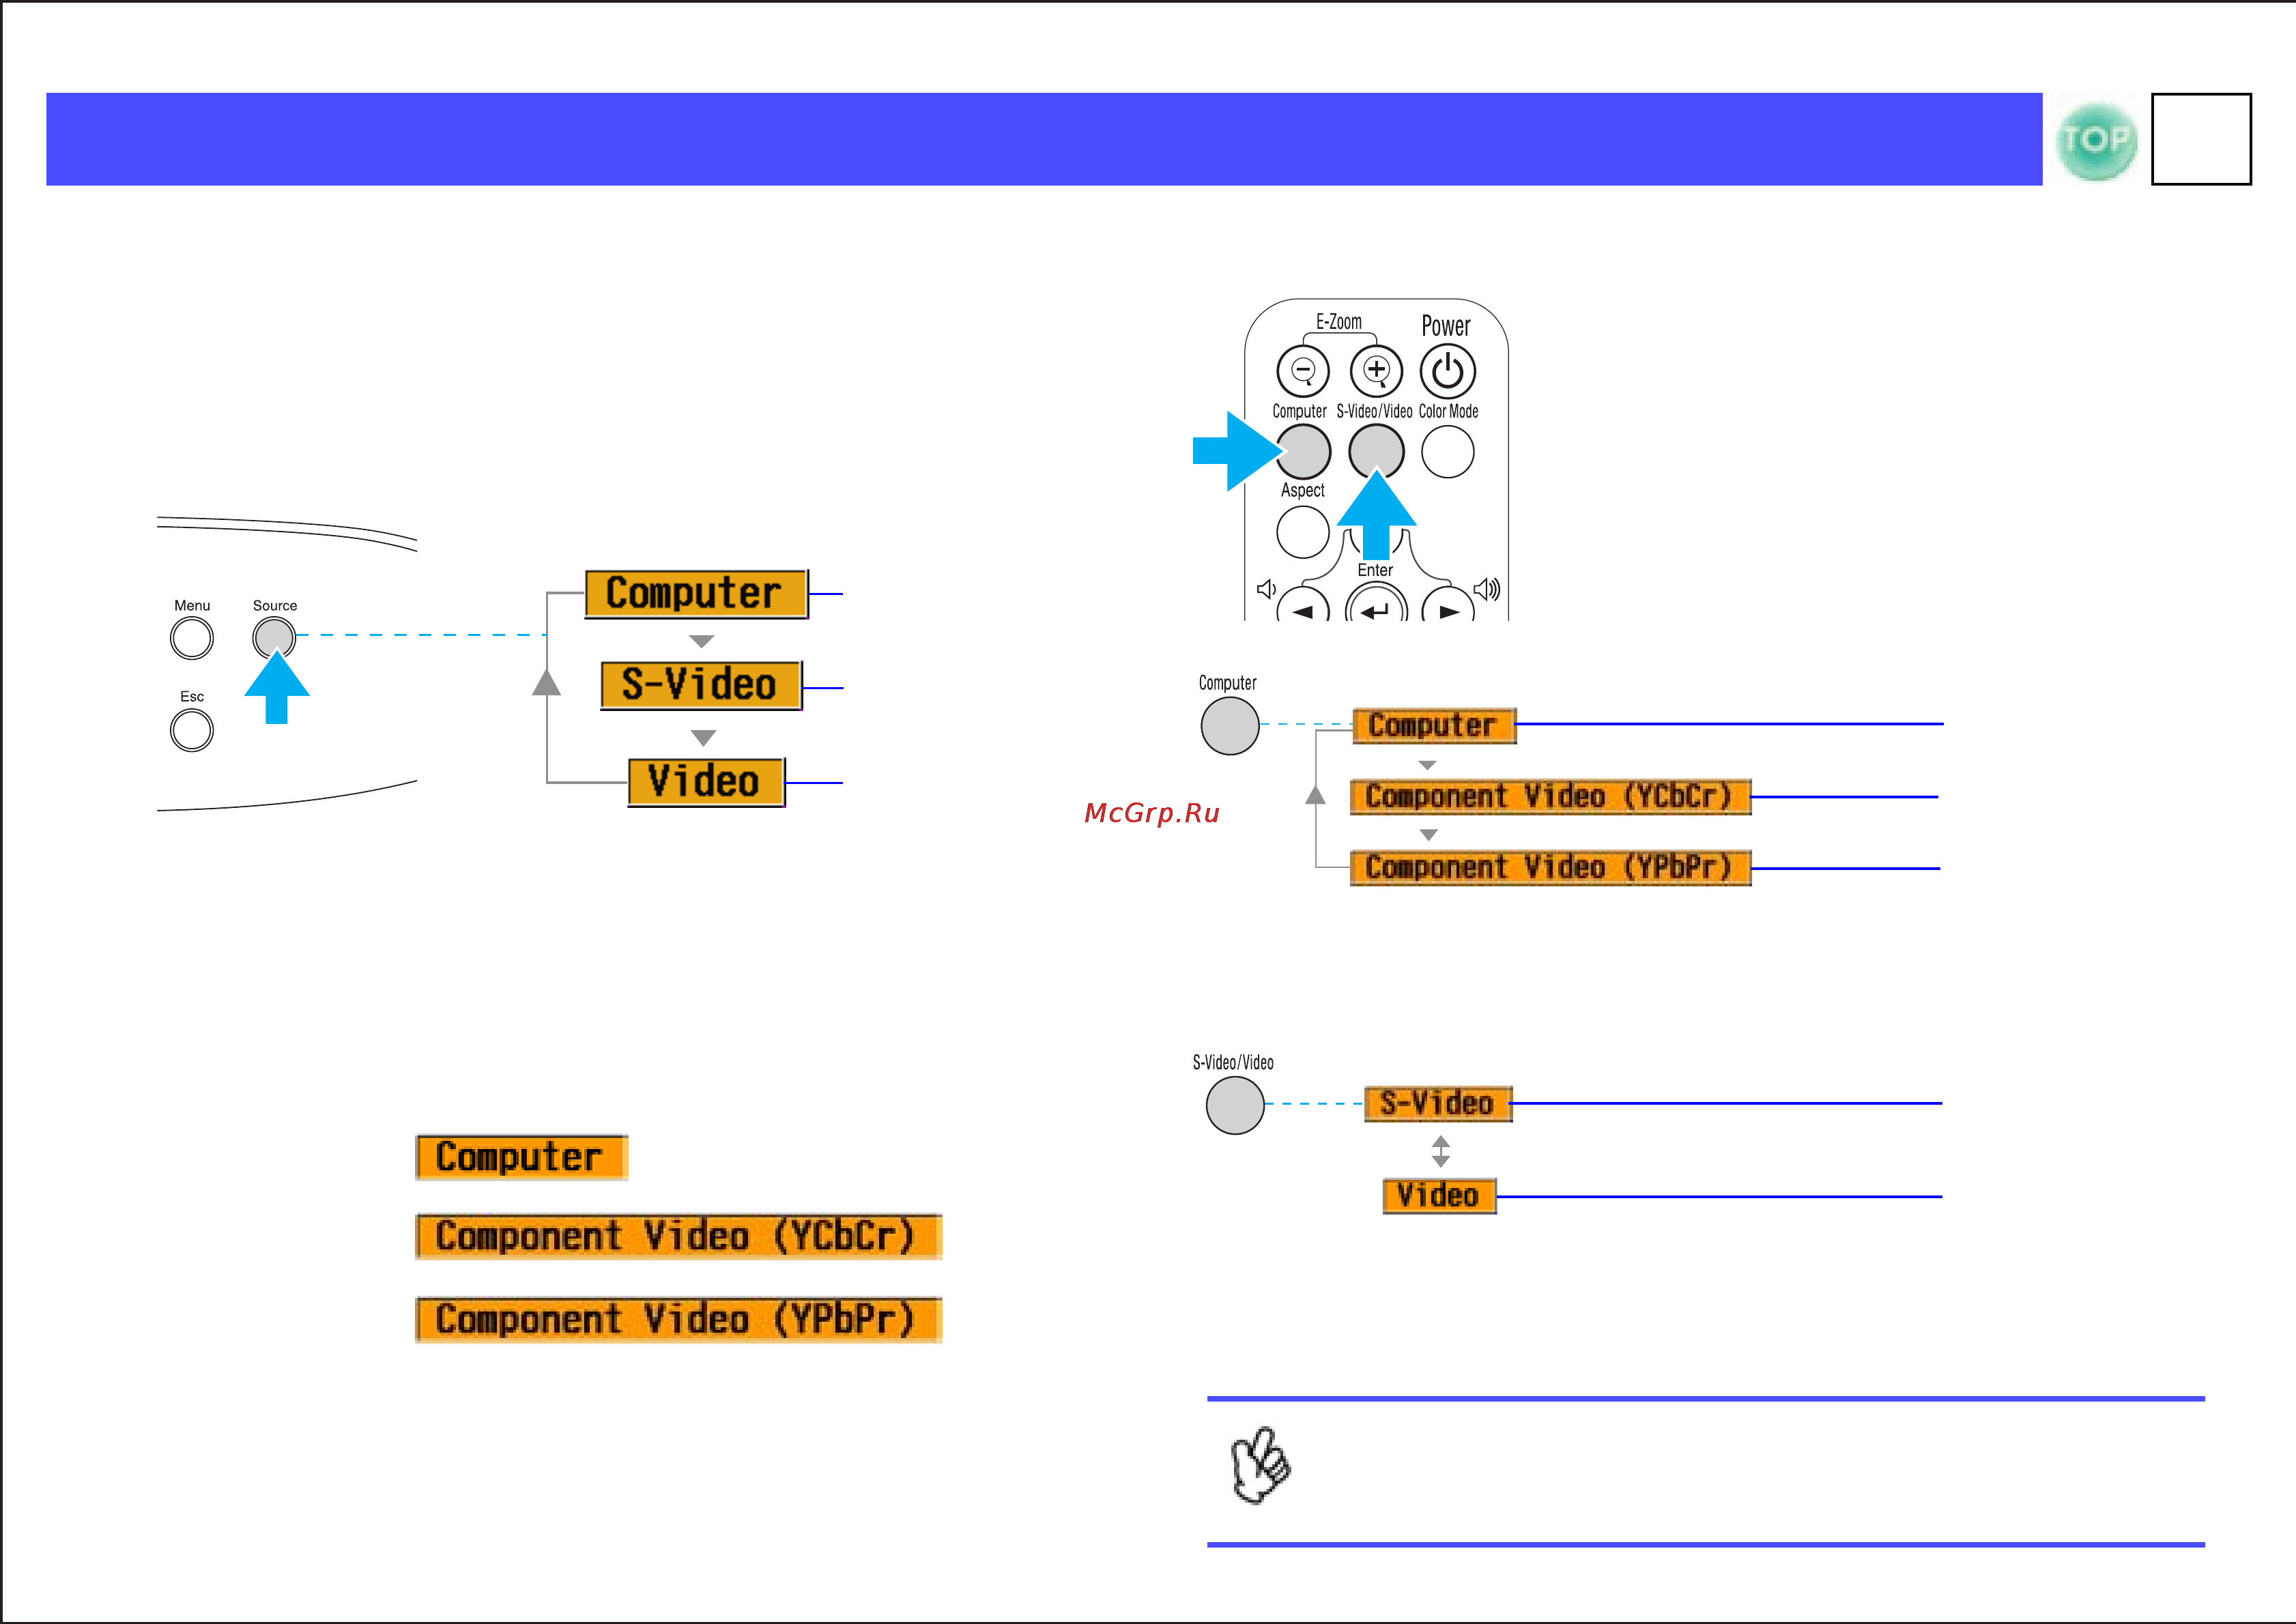Click large Component Video (YPbPr) label
This screenshot has width=2296, height=1624.
(x=678, y=1319)
